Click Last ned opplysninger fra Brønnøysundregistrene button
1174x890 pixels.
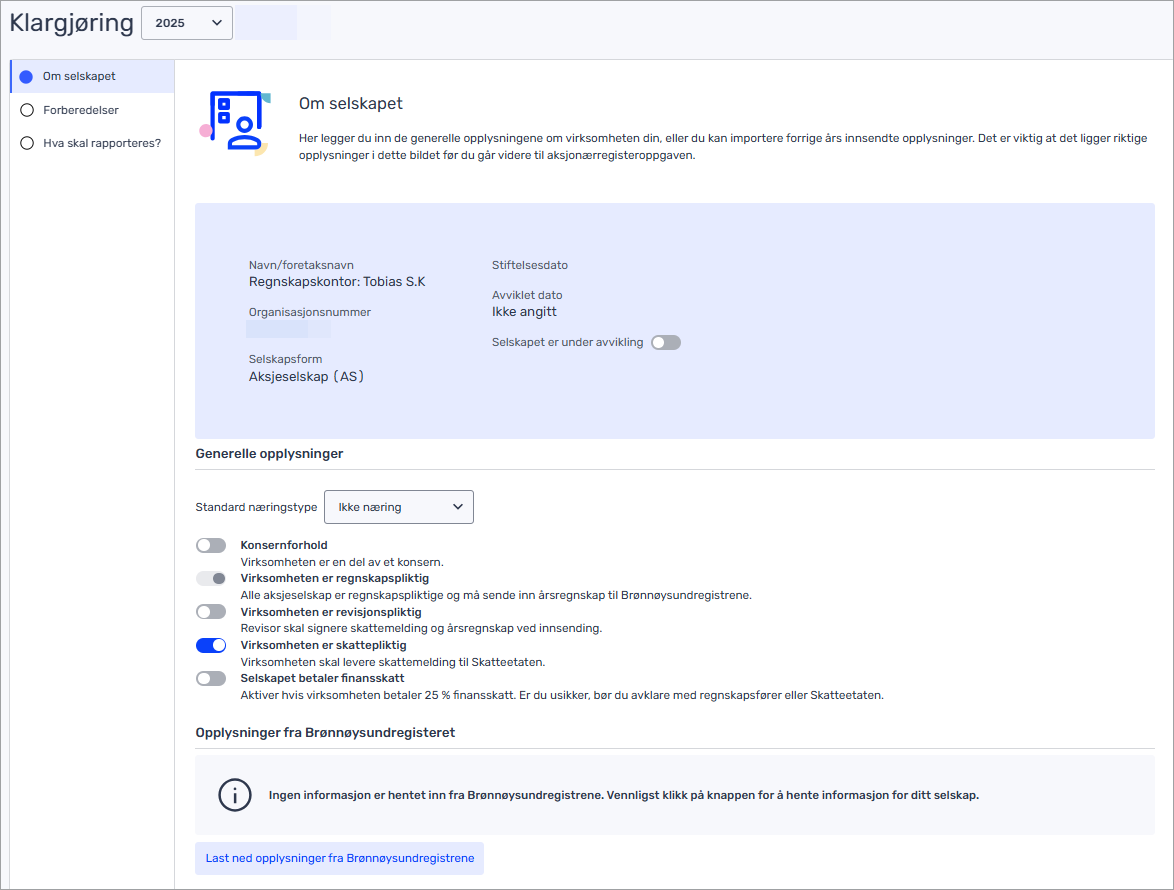point(339,858)
